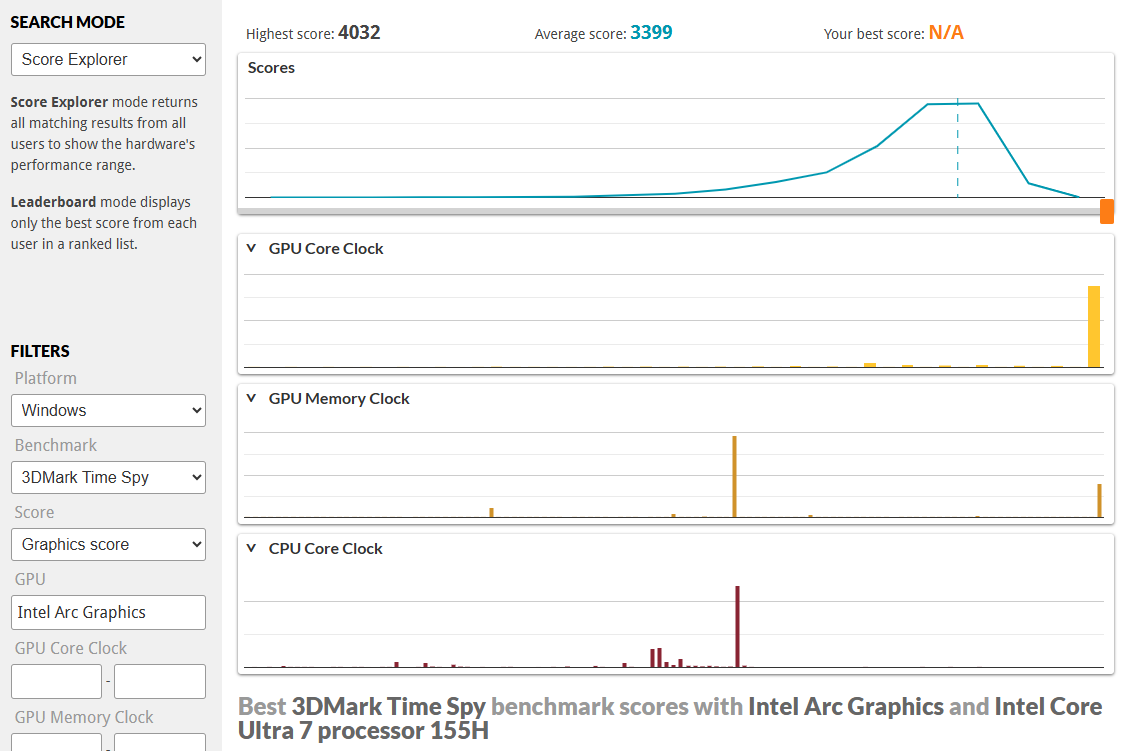The image size is (1128, 751).
Task: Click the GPU Core Clock chart title text
Action: 326,248
